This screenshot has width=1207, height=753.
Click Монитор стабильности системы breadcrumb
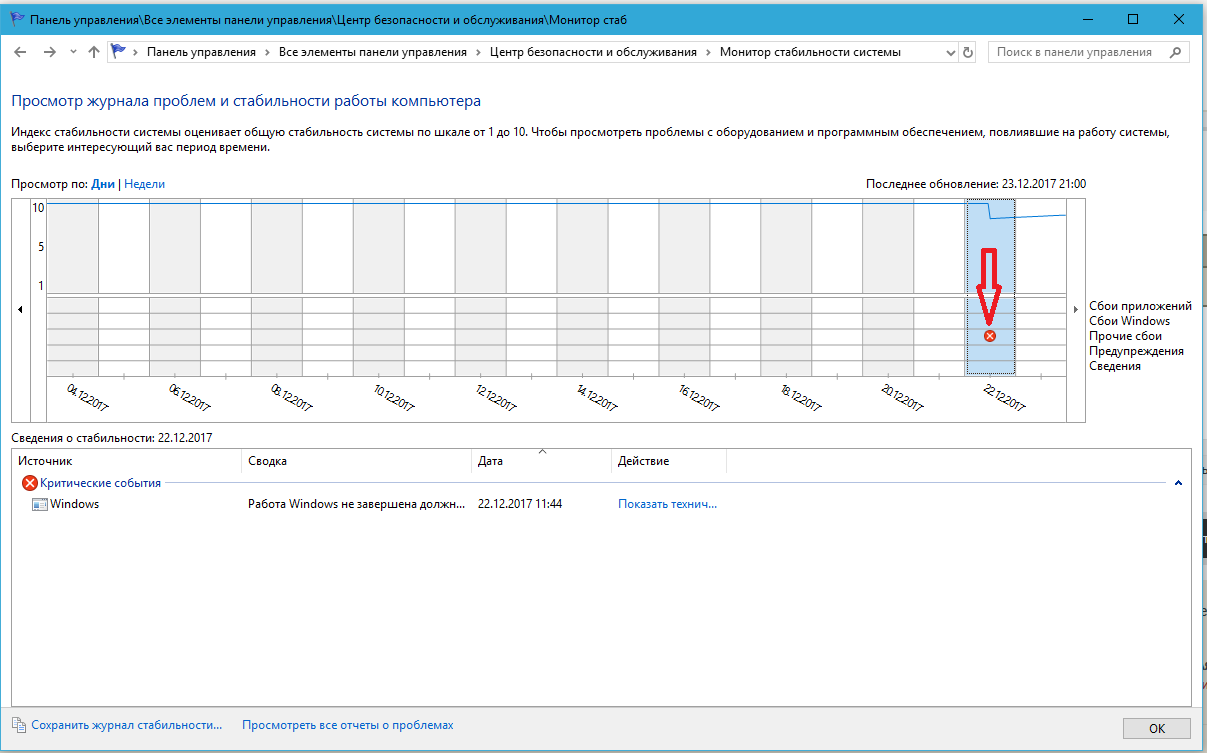[x=810, y=52]
